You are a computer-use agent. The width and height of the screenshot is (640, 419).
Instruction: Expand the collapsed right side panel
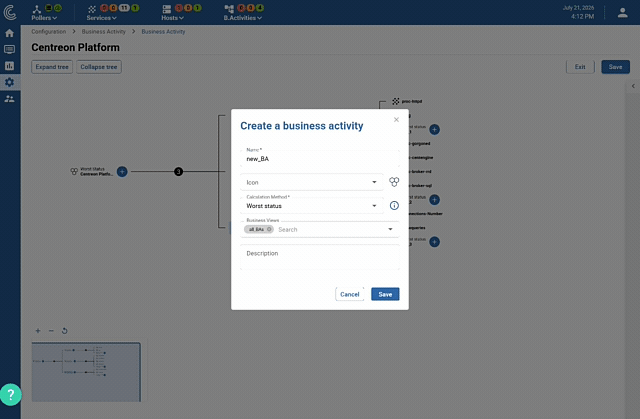coord(633,86)
